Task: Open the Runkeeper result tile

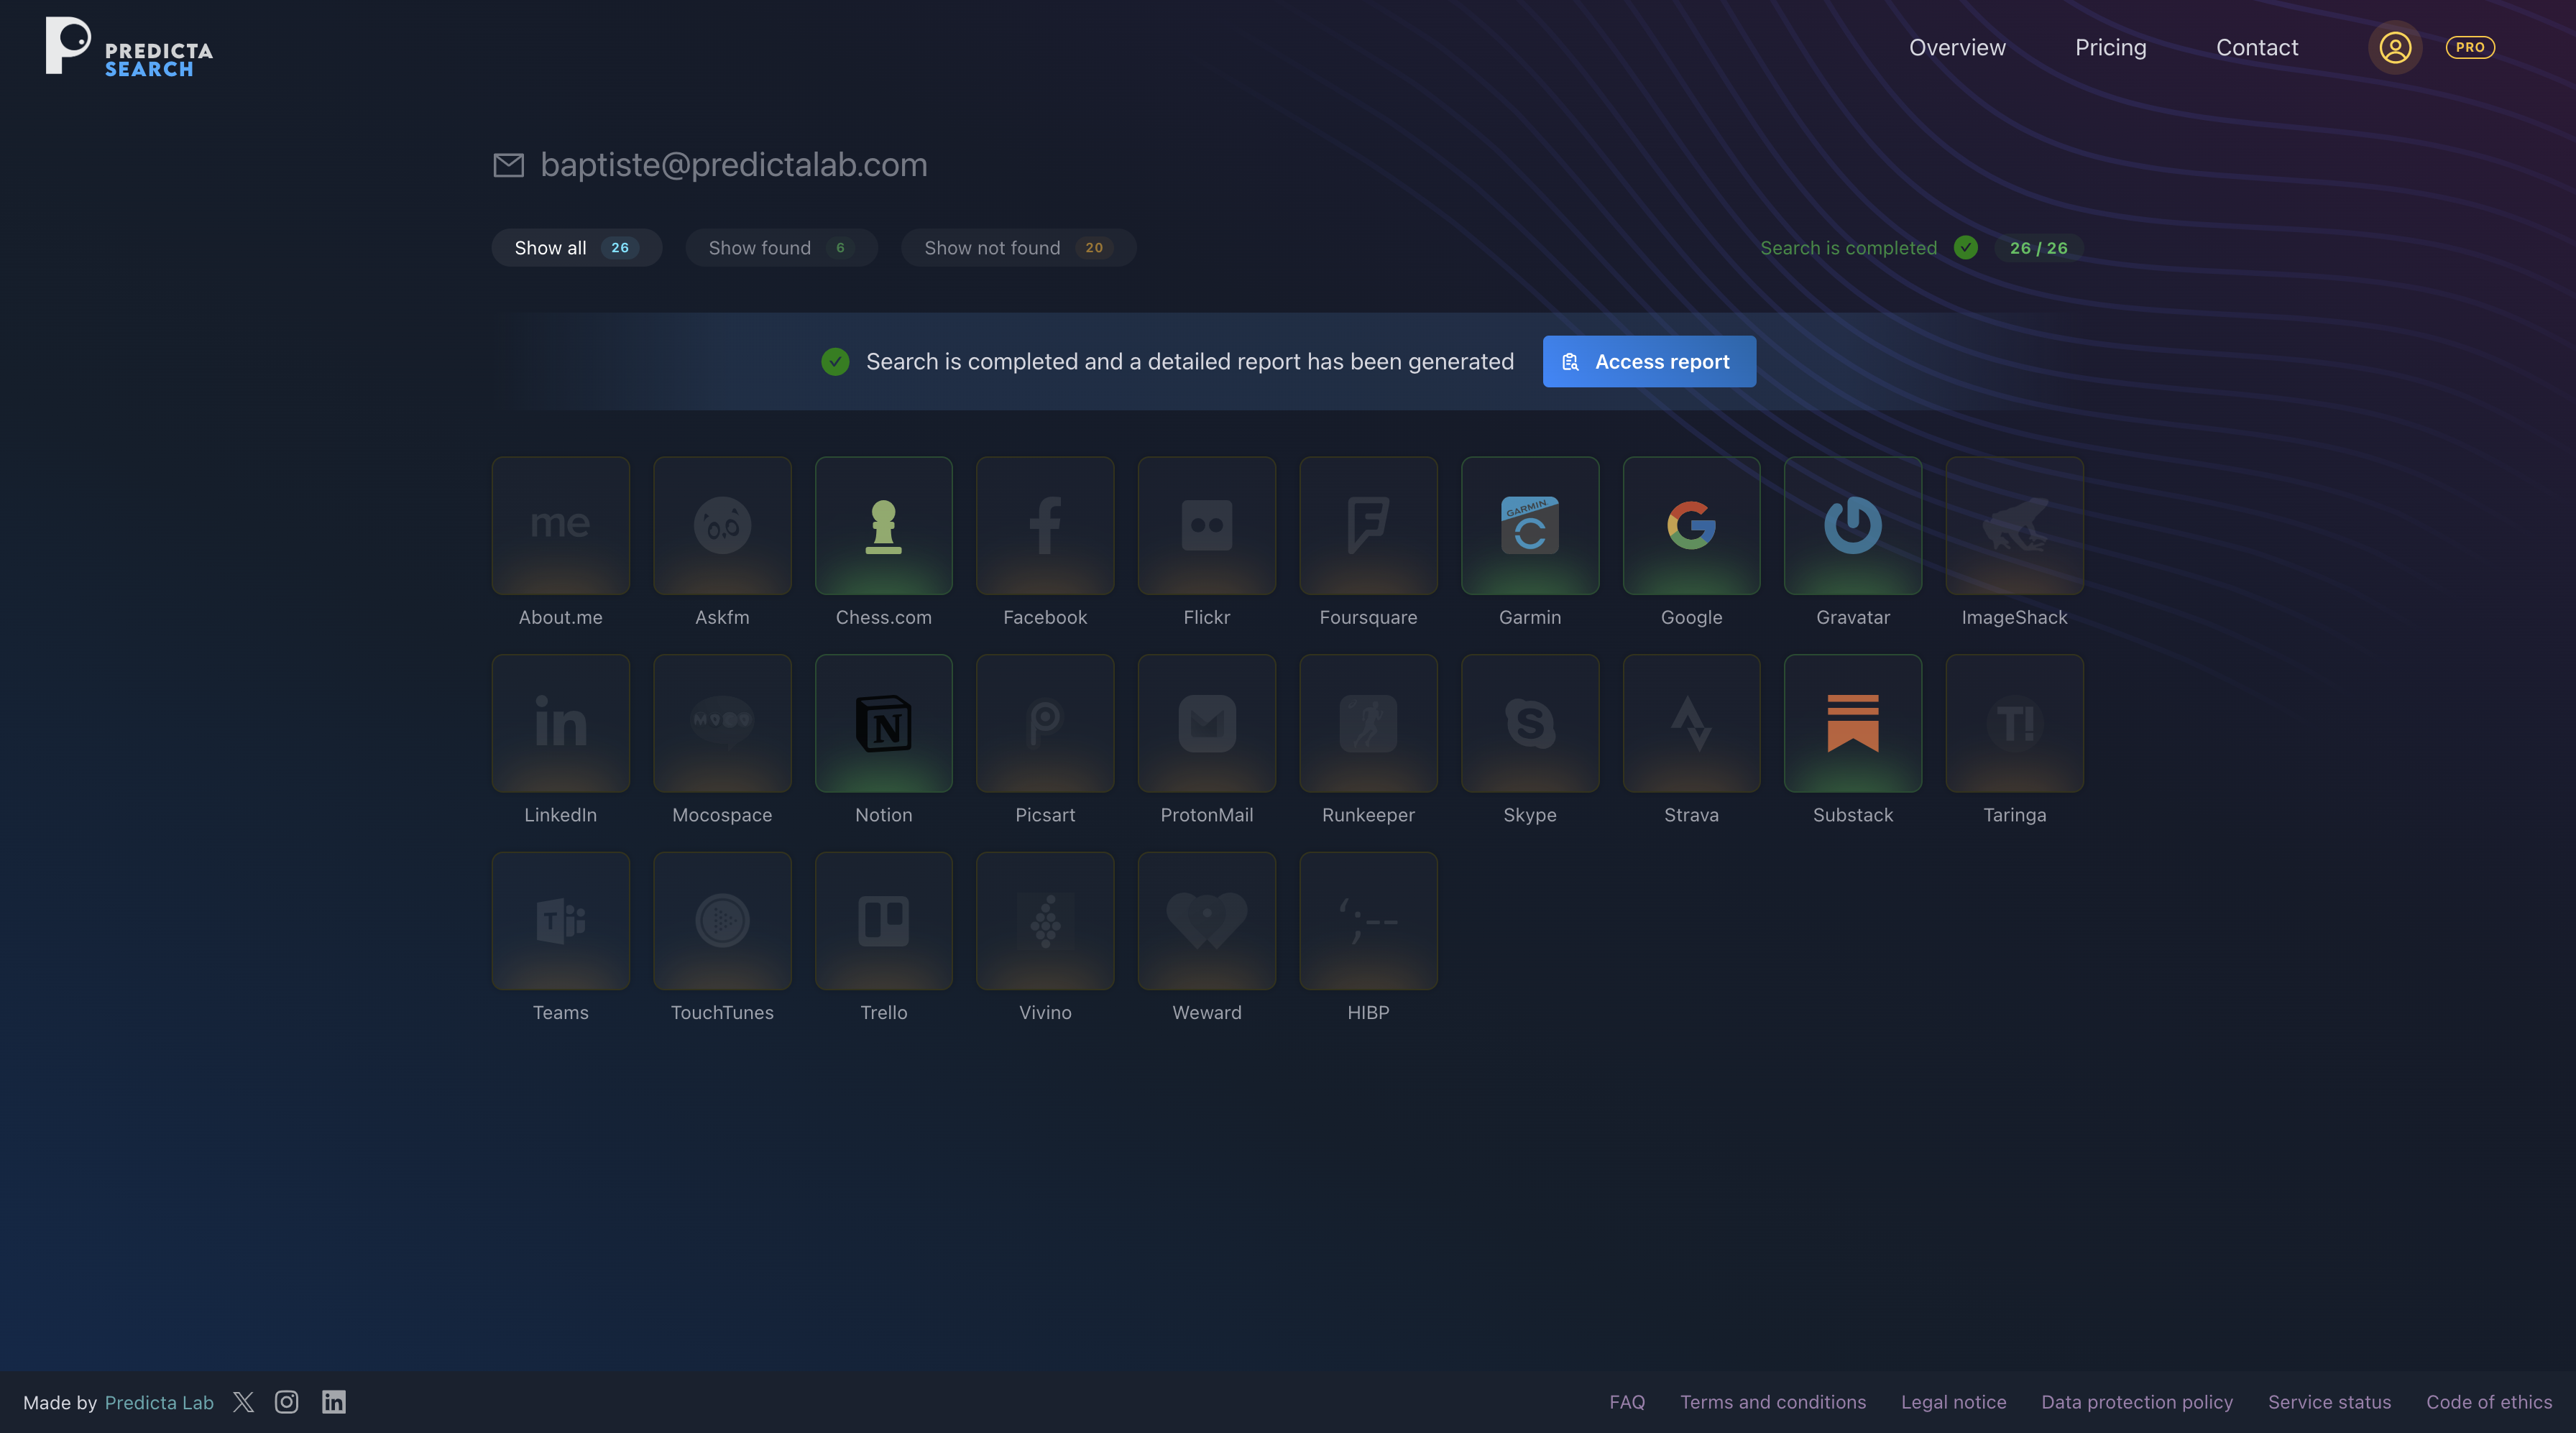Action: click(1368, 723)
